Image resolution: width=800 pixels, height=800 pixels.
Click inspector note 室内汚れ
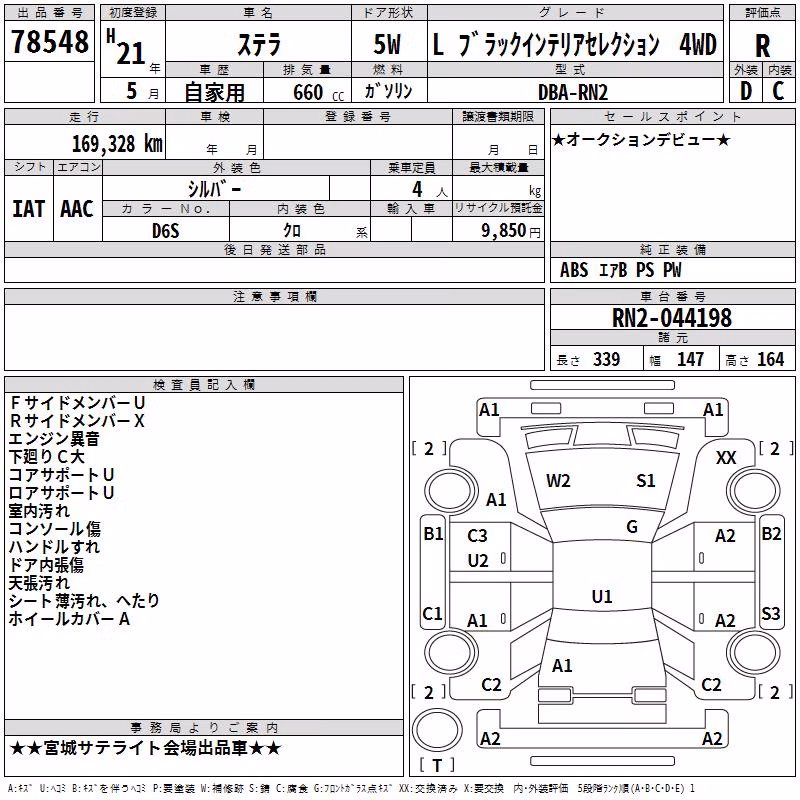(x=39, y=511)
